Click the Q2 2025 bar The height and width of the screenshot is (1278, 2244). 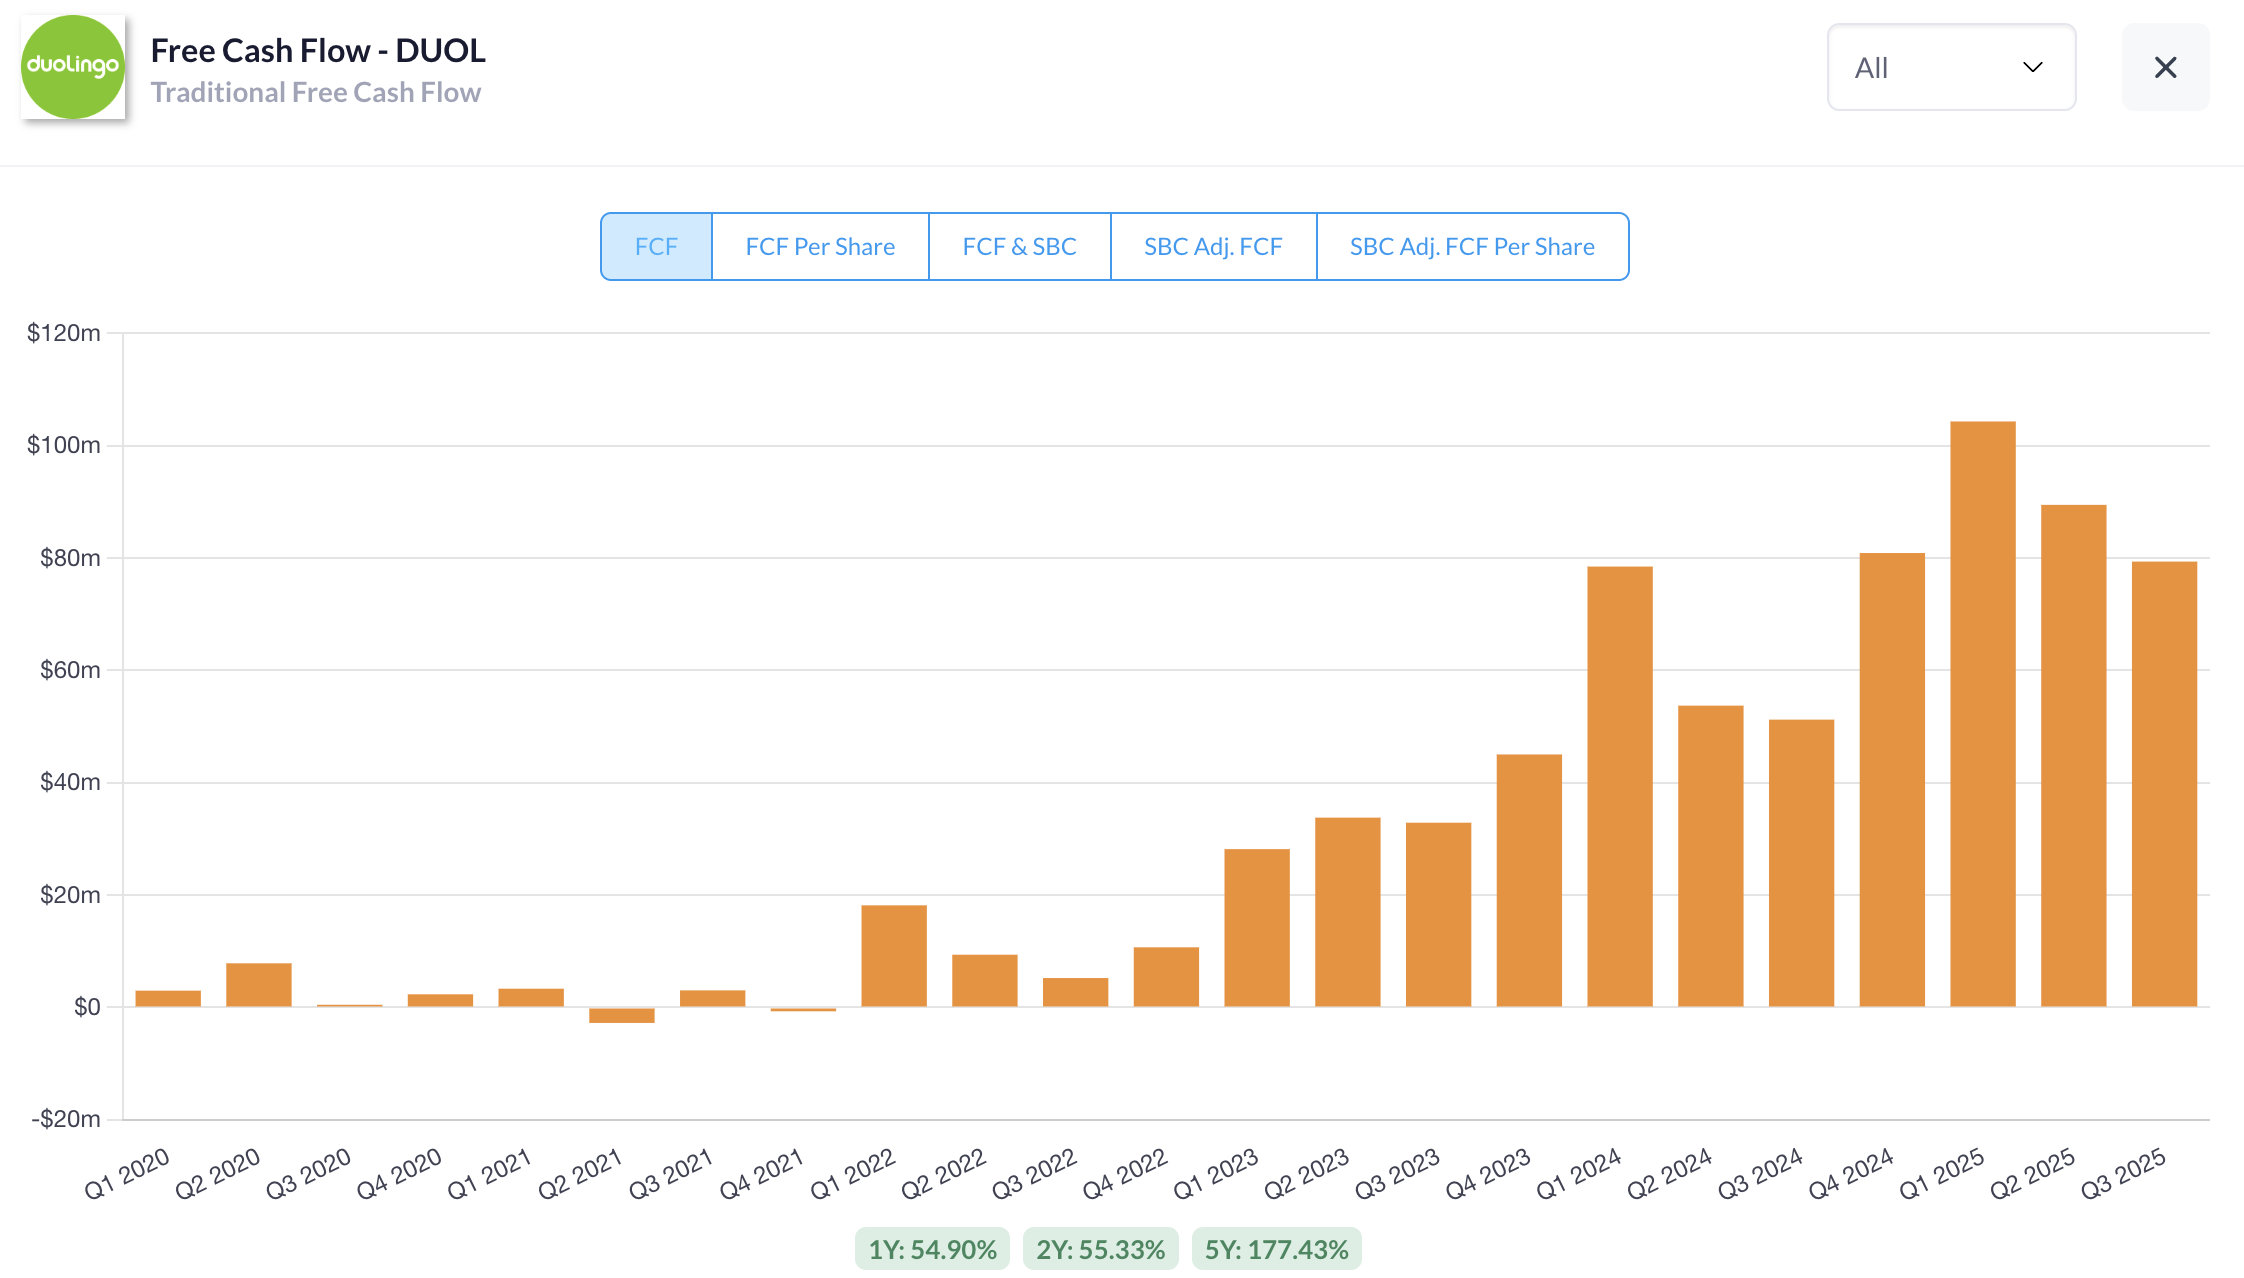click(x=2073, y=755)
